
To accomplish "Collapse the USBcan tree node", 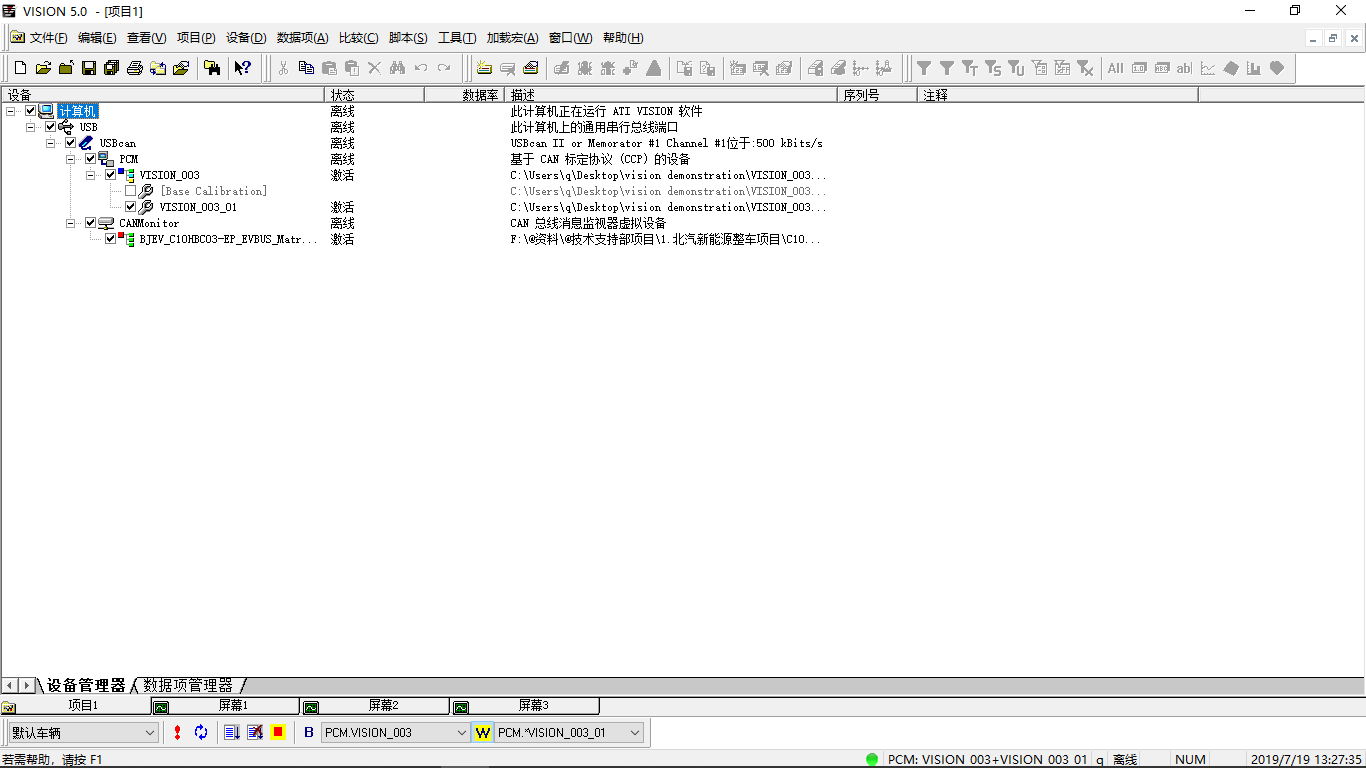I will point(51,143).
